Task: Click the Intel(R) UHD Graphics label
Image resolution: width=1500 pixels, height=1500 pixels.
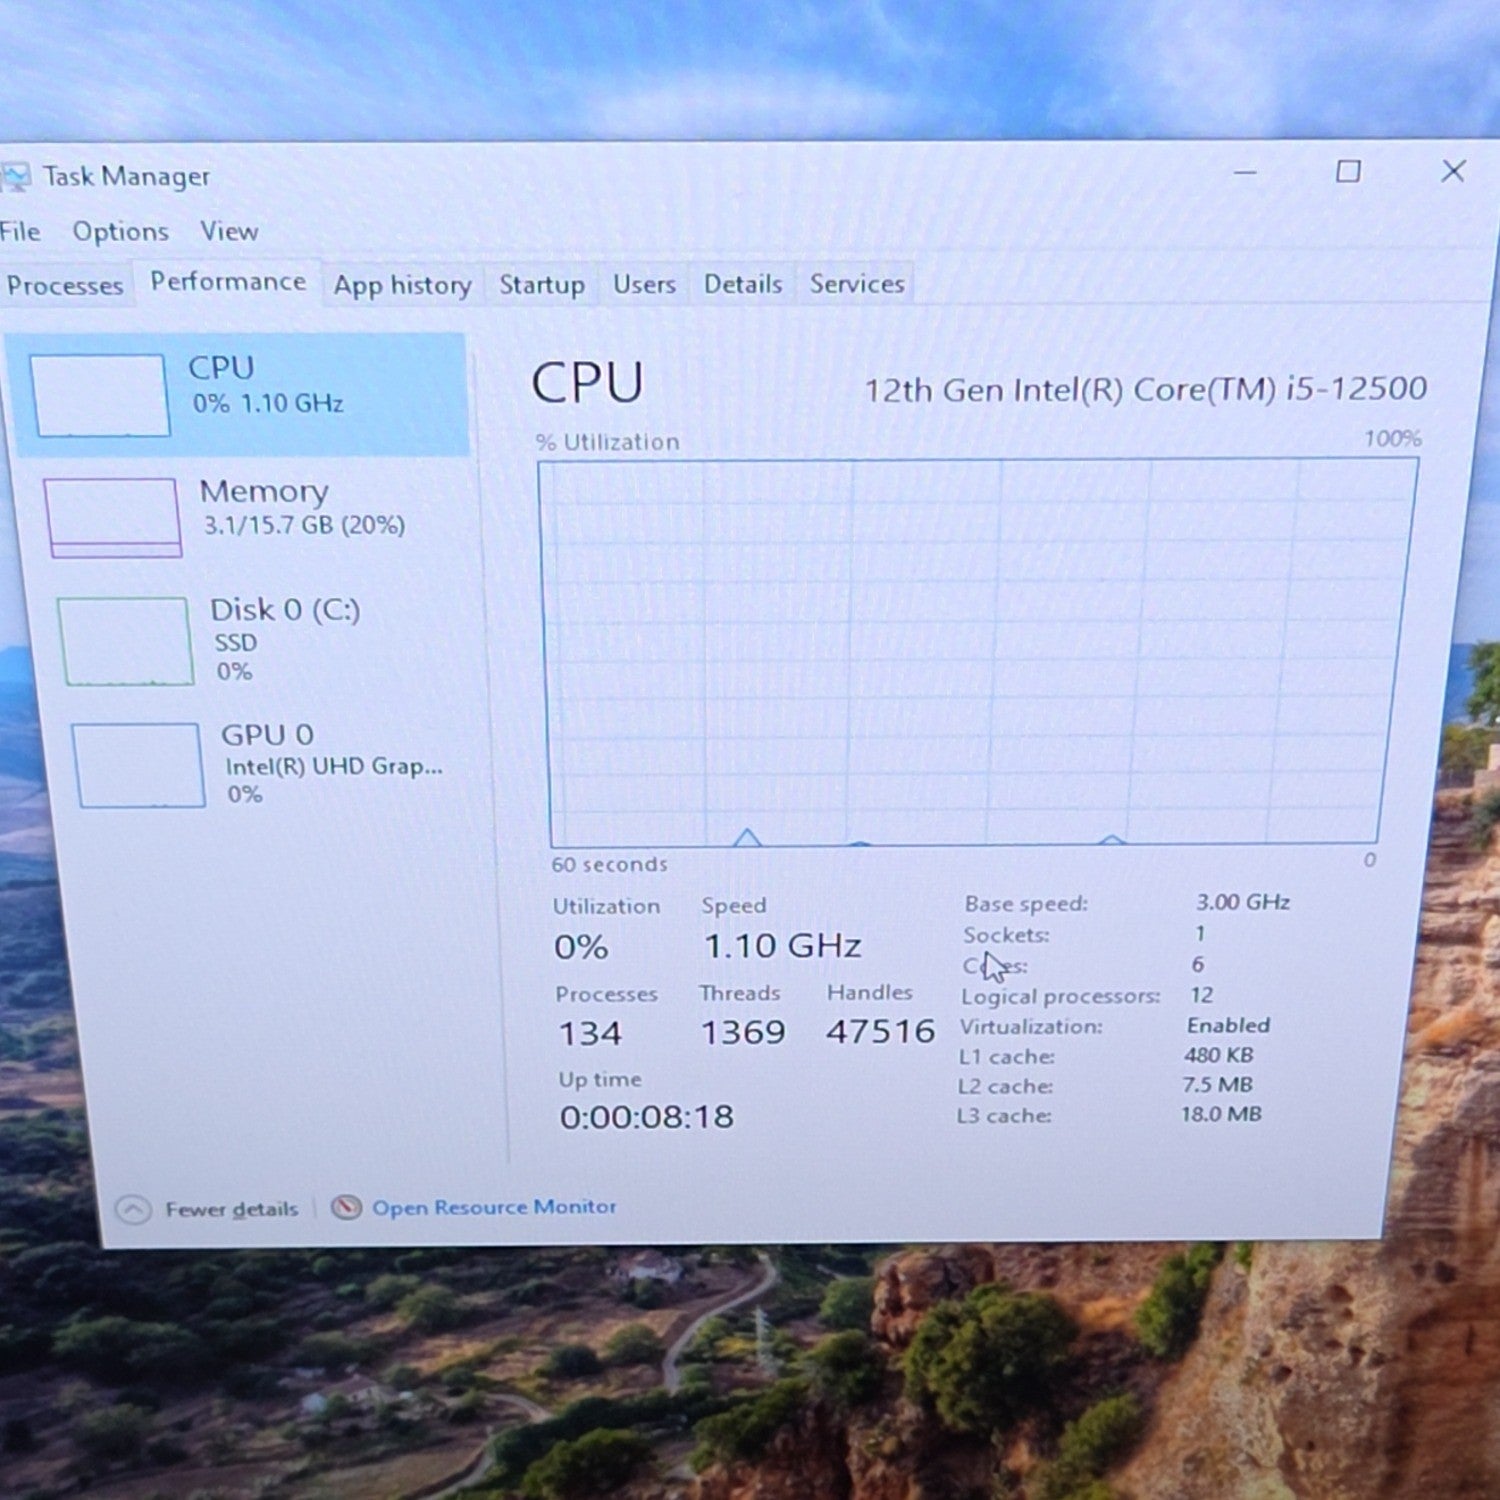Action: tap(333, 767)
